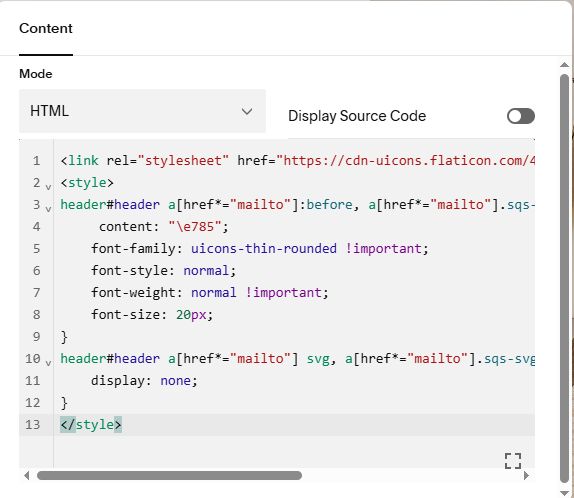574x498 pixels.
Task: Click the vertical scrollbar down arrow
Action: click(564, 493)
